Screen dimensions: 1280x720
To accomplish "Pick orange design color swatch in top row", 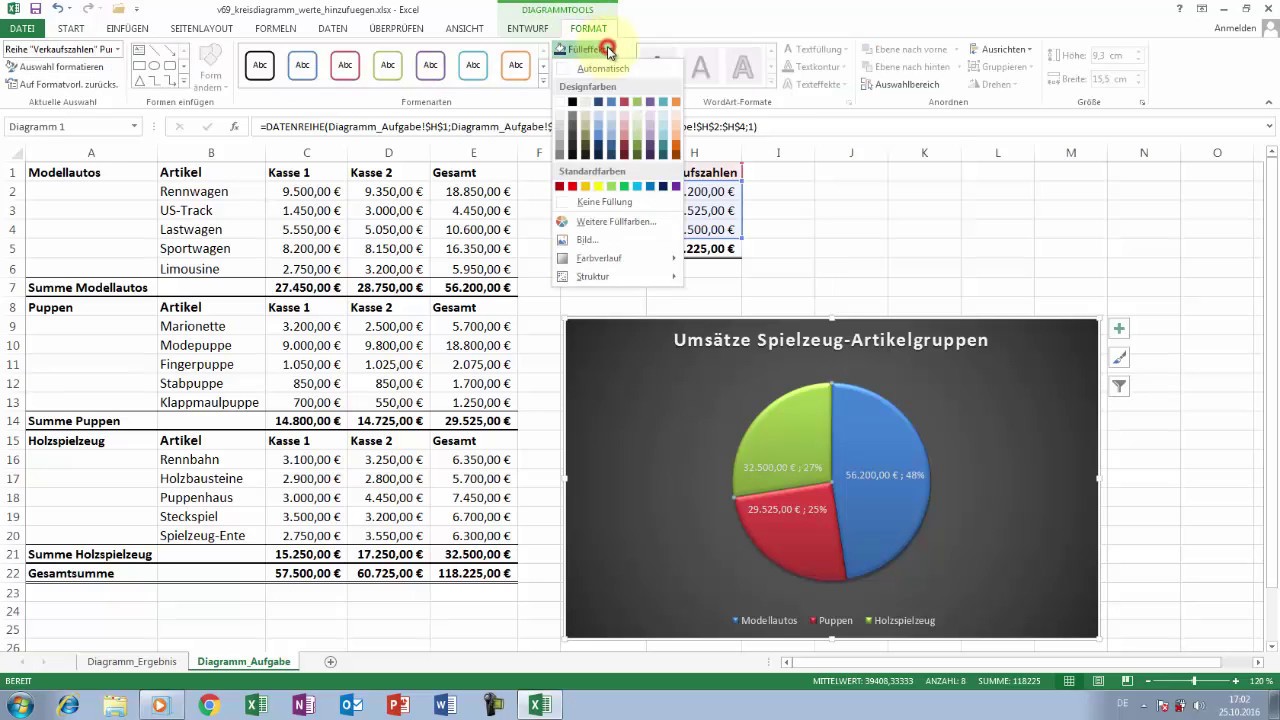I will click(x=676, y=102).
